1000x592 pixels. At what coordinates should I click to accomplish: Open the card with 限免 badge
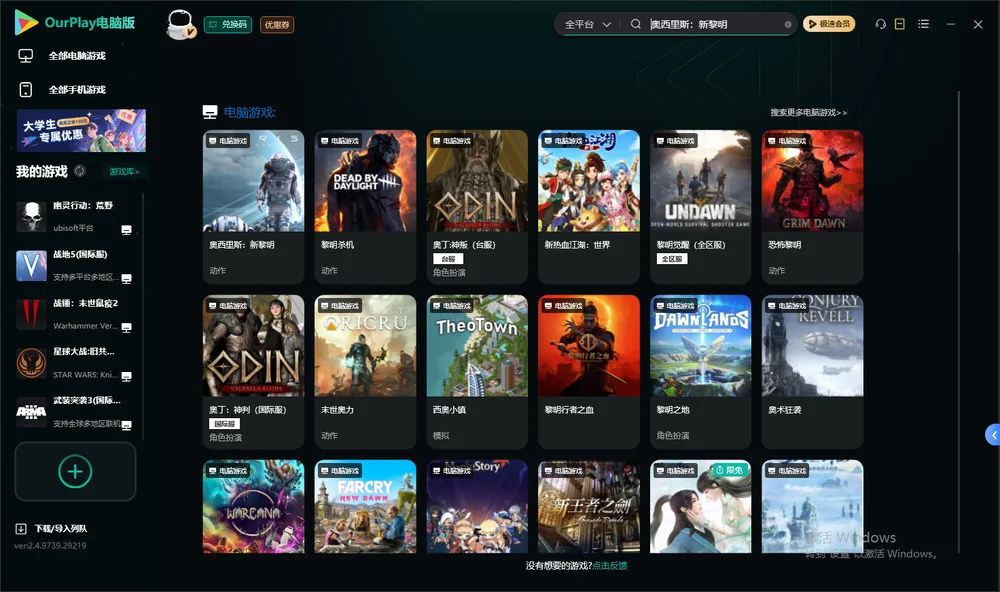coord(700,507)
